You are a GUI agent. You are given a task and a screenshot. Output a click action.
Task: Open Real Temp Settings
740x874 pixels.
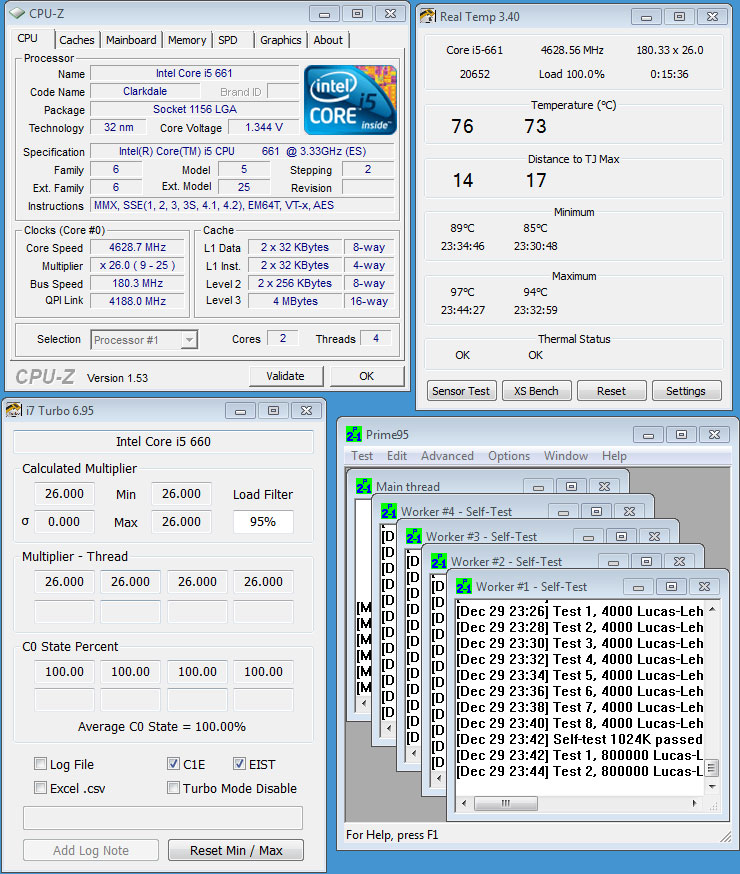point(686,391)
